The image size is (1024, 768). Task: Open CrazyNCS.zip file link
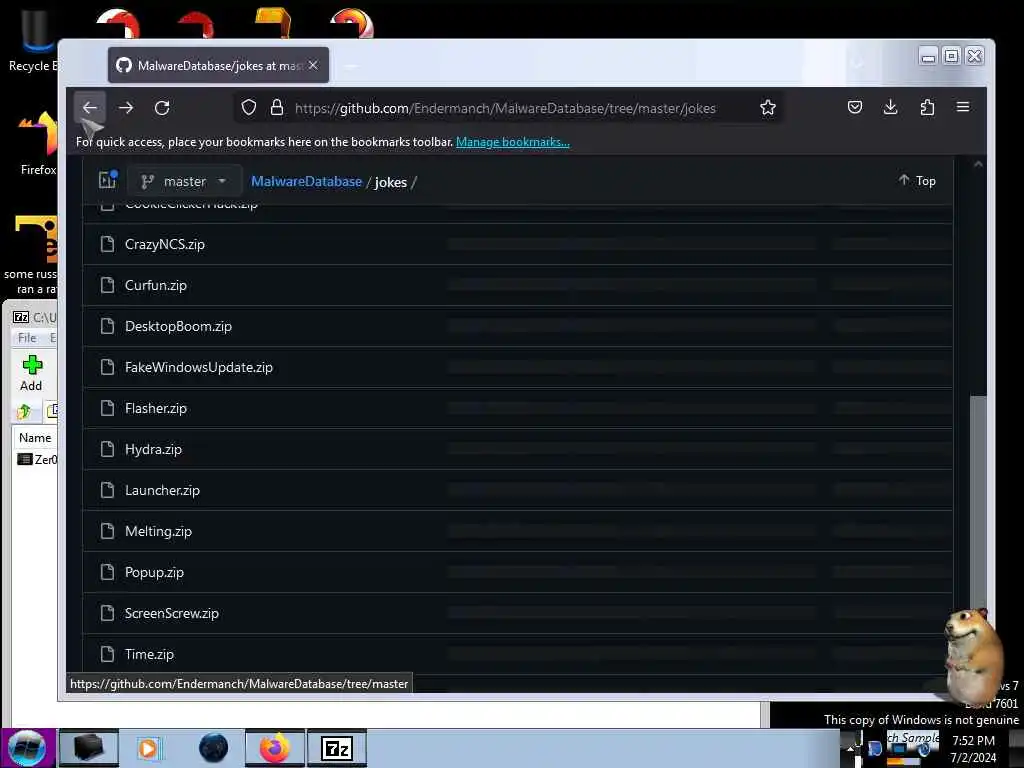point(165,244)
